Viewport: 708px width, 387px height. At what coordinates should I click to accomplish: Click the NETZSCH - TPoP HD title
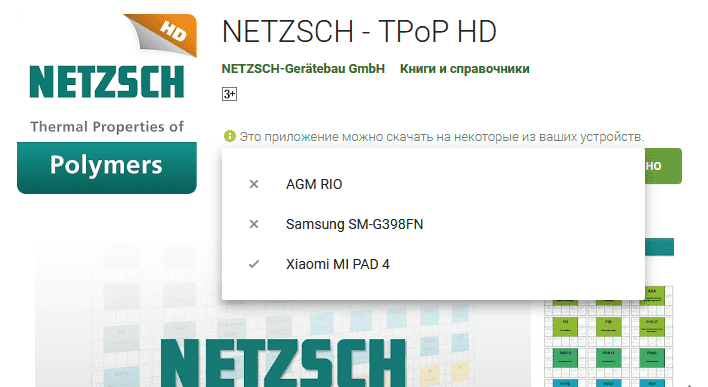pos(359,32)
